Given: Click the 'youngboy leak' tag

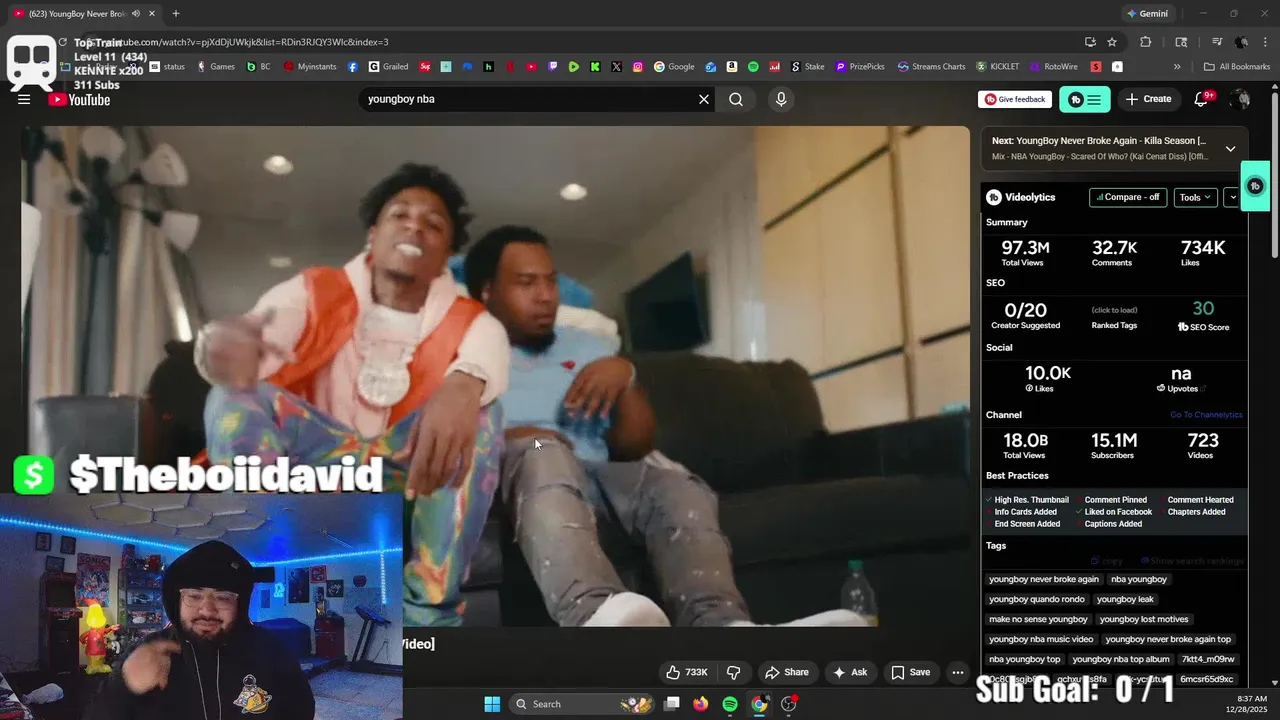Looking at the screenshot, I should [1125, 599].
